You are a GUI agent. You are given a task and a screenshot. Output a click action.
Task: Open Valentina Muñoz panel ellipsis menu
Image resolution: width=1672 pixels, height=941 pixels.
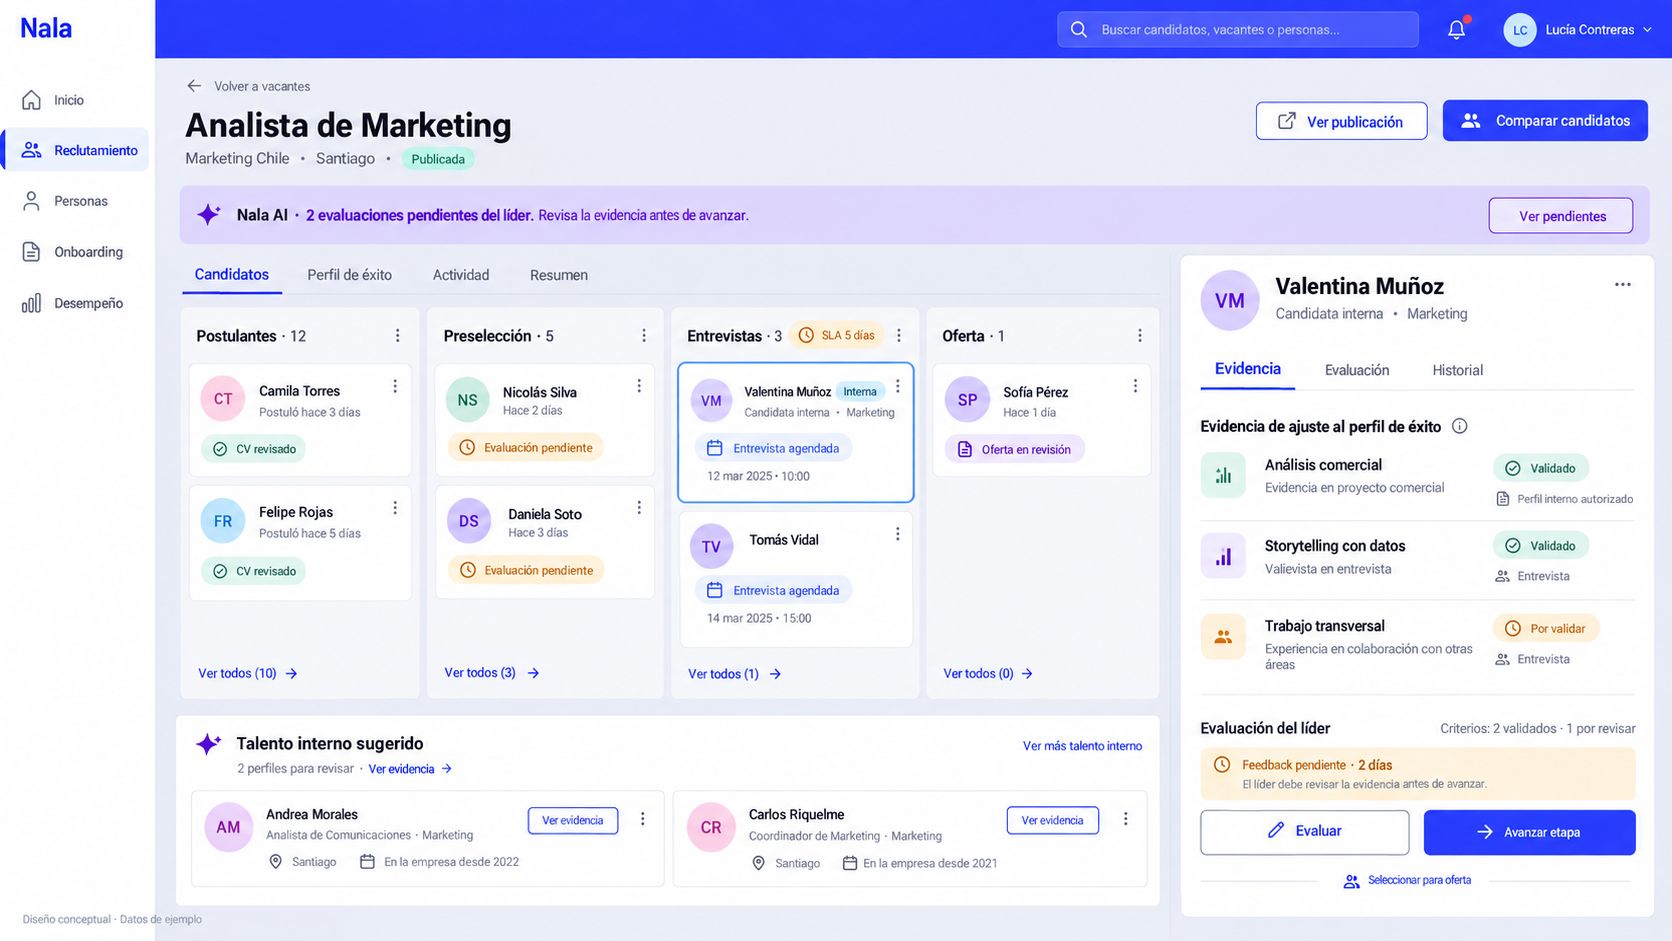1622,285
